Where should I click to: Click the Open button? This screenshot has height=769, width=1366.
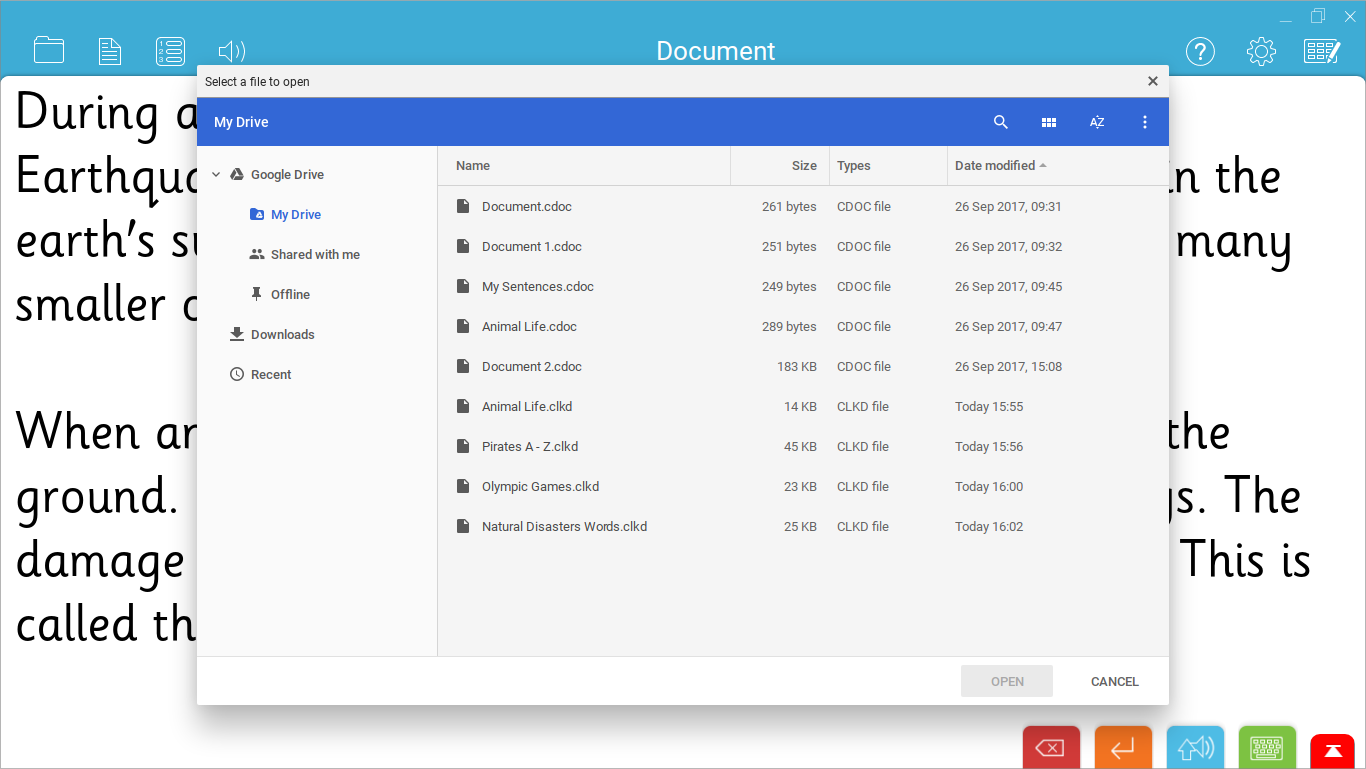pyautogui.click(x=1006, y=681)
